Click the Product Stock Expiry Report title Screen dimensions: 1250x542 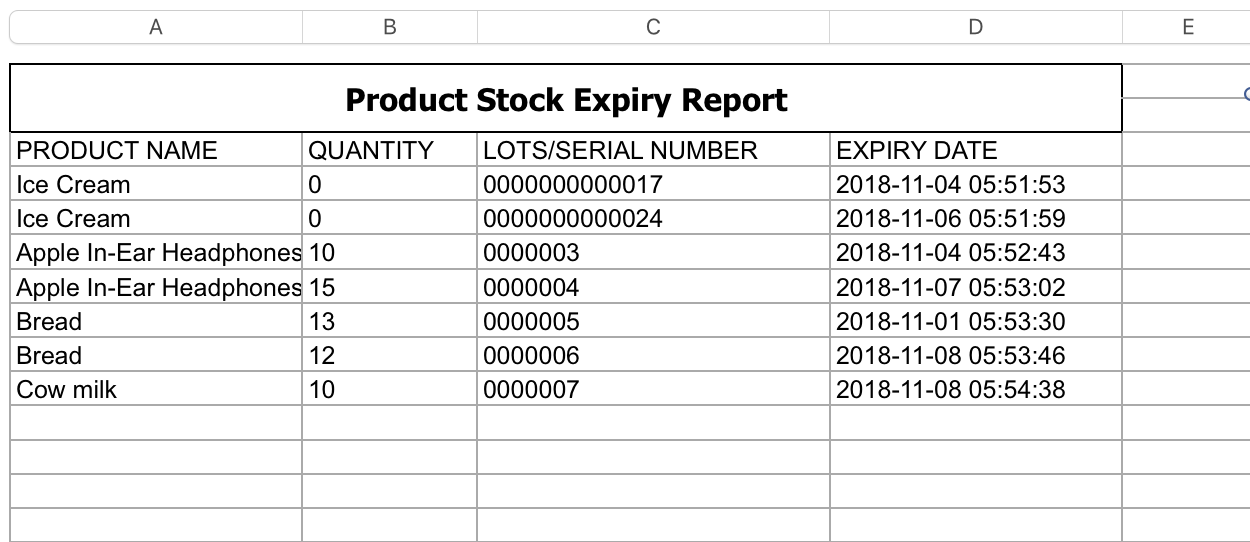click(x=566, y=100)
